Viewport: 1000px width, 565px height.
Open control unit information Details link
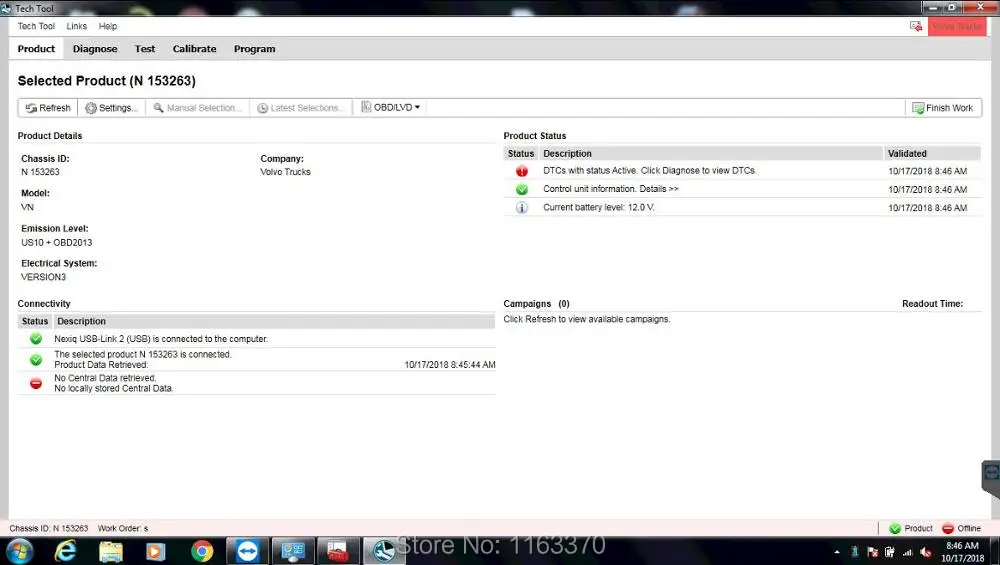(659, 189)
